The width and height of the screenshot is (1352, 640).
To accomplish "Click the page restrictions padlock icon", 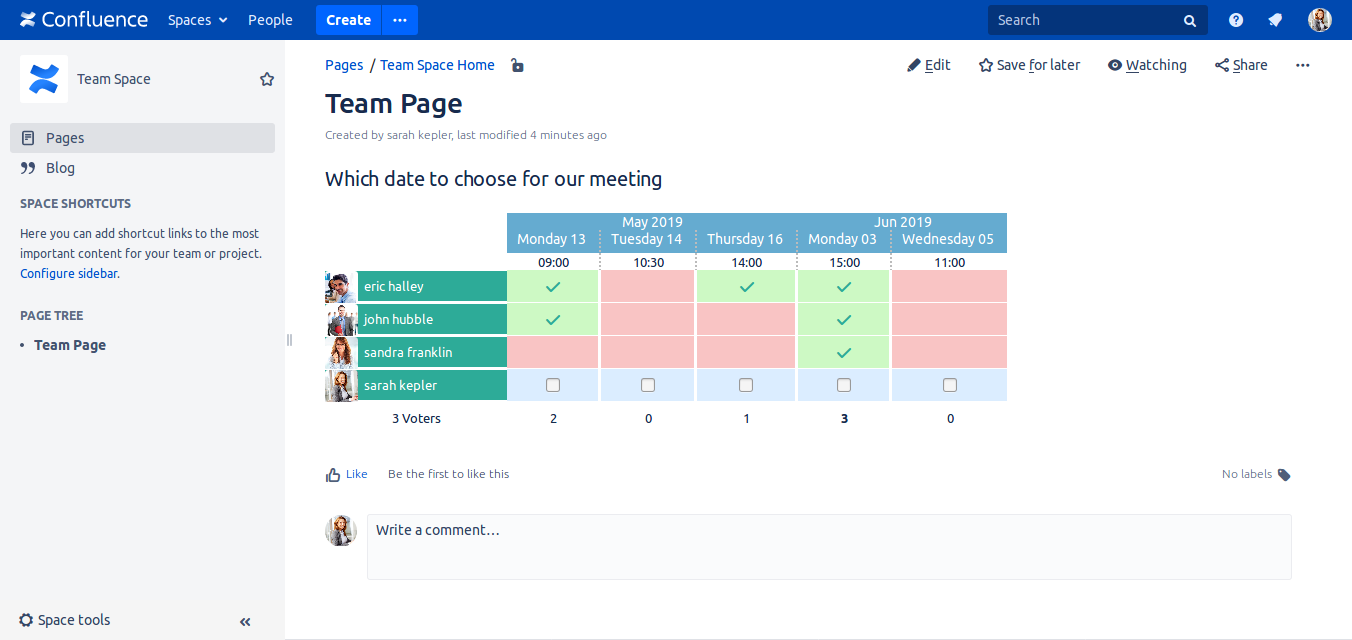I will pyautogui.click(x=517, y=66).
